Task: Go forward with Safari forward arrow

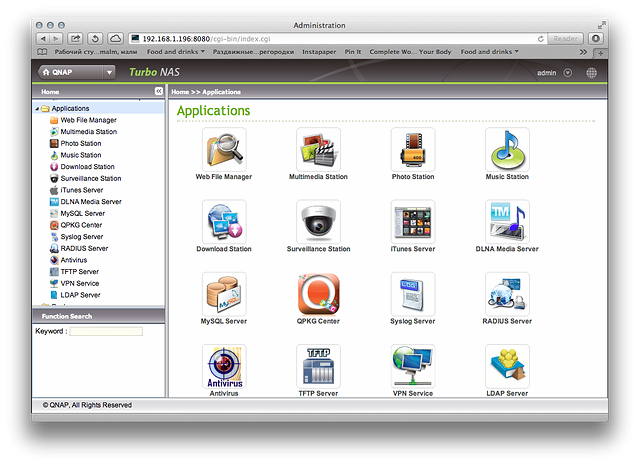Action: point(56,38)
